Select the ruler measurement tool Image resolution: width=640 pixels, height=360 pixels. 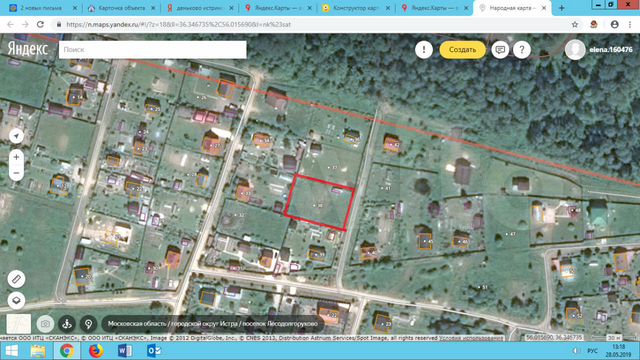tap(16, 279)
